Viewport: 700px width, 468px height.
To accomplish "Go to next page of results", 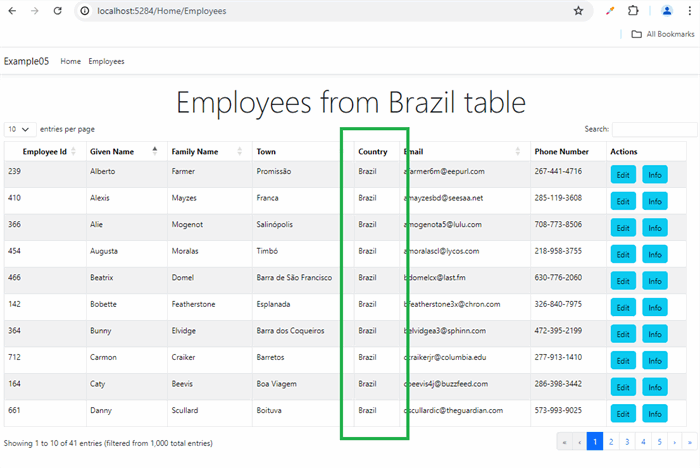I will pos(675,442).
